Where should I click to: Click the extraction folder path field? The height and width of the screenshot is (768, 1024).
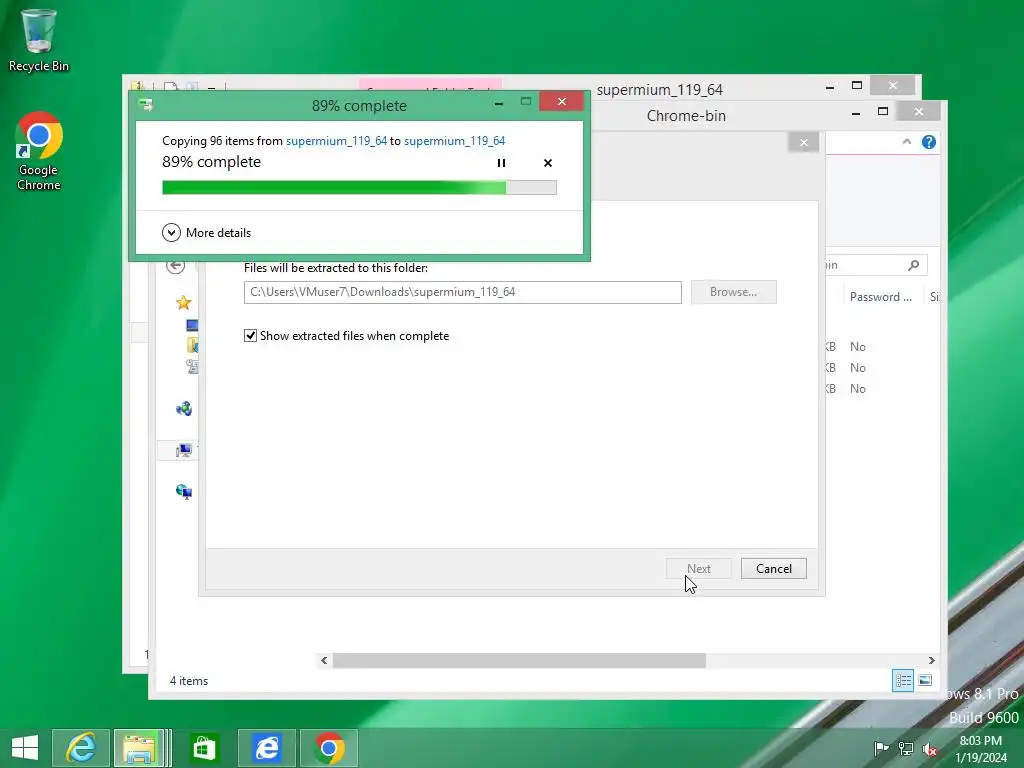[462, 292]
